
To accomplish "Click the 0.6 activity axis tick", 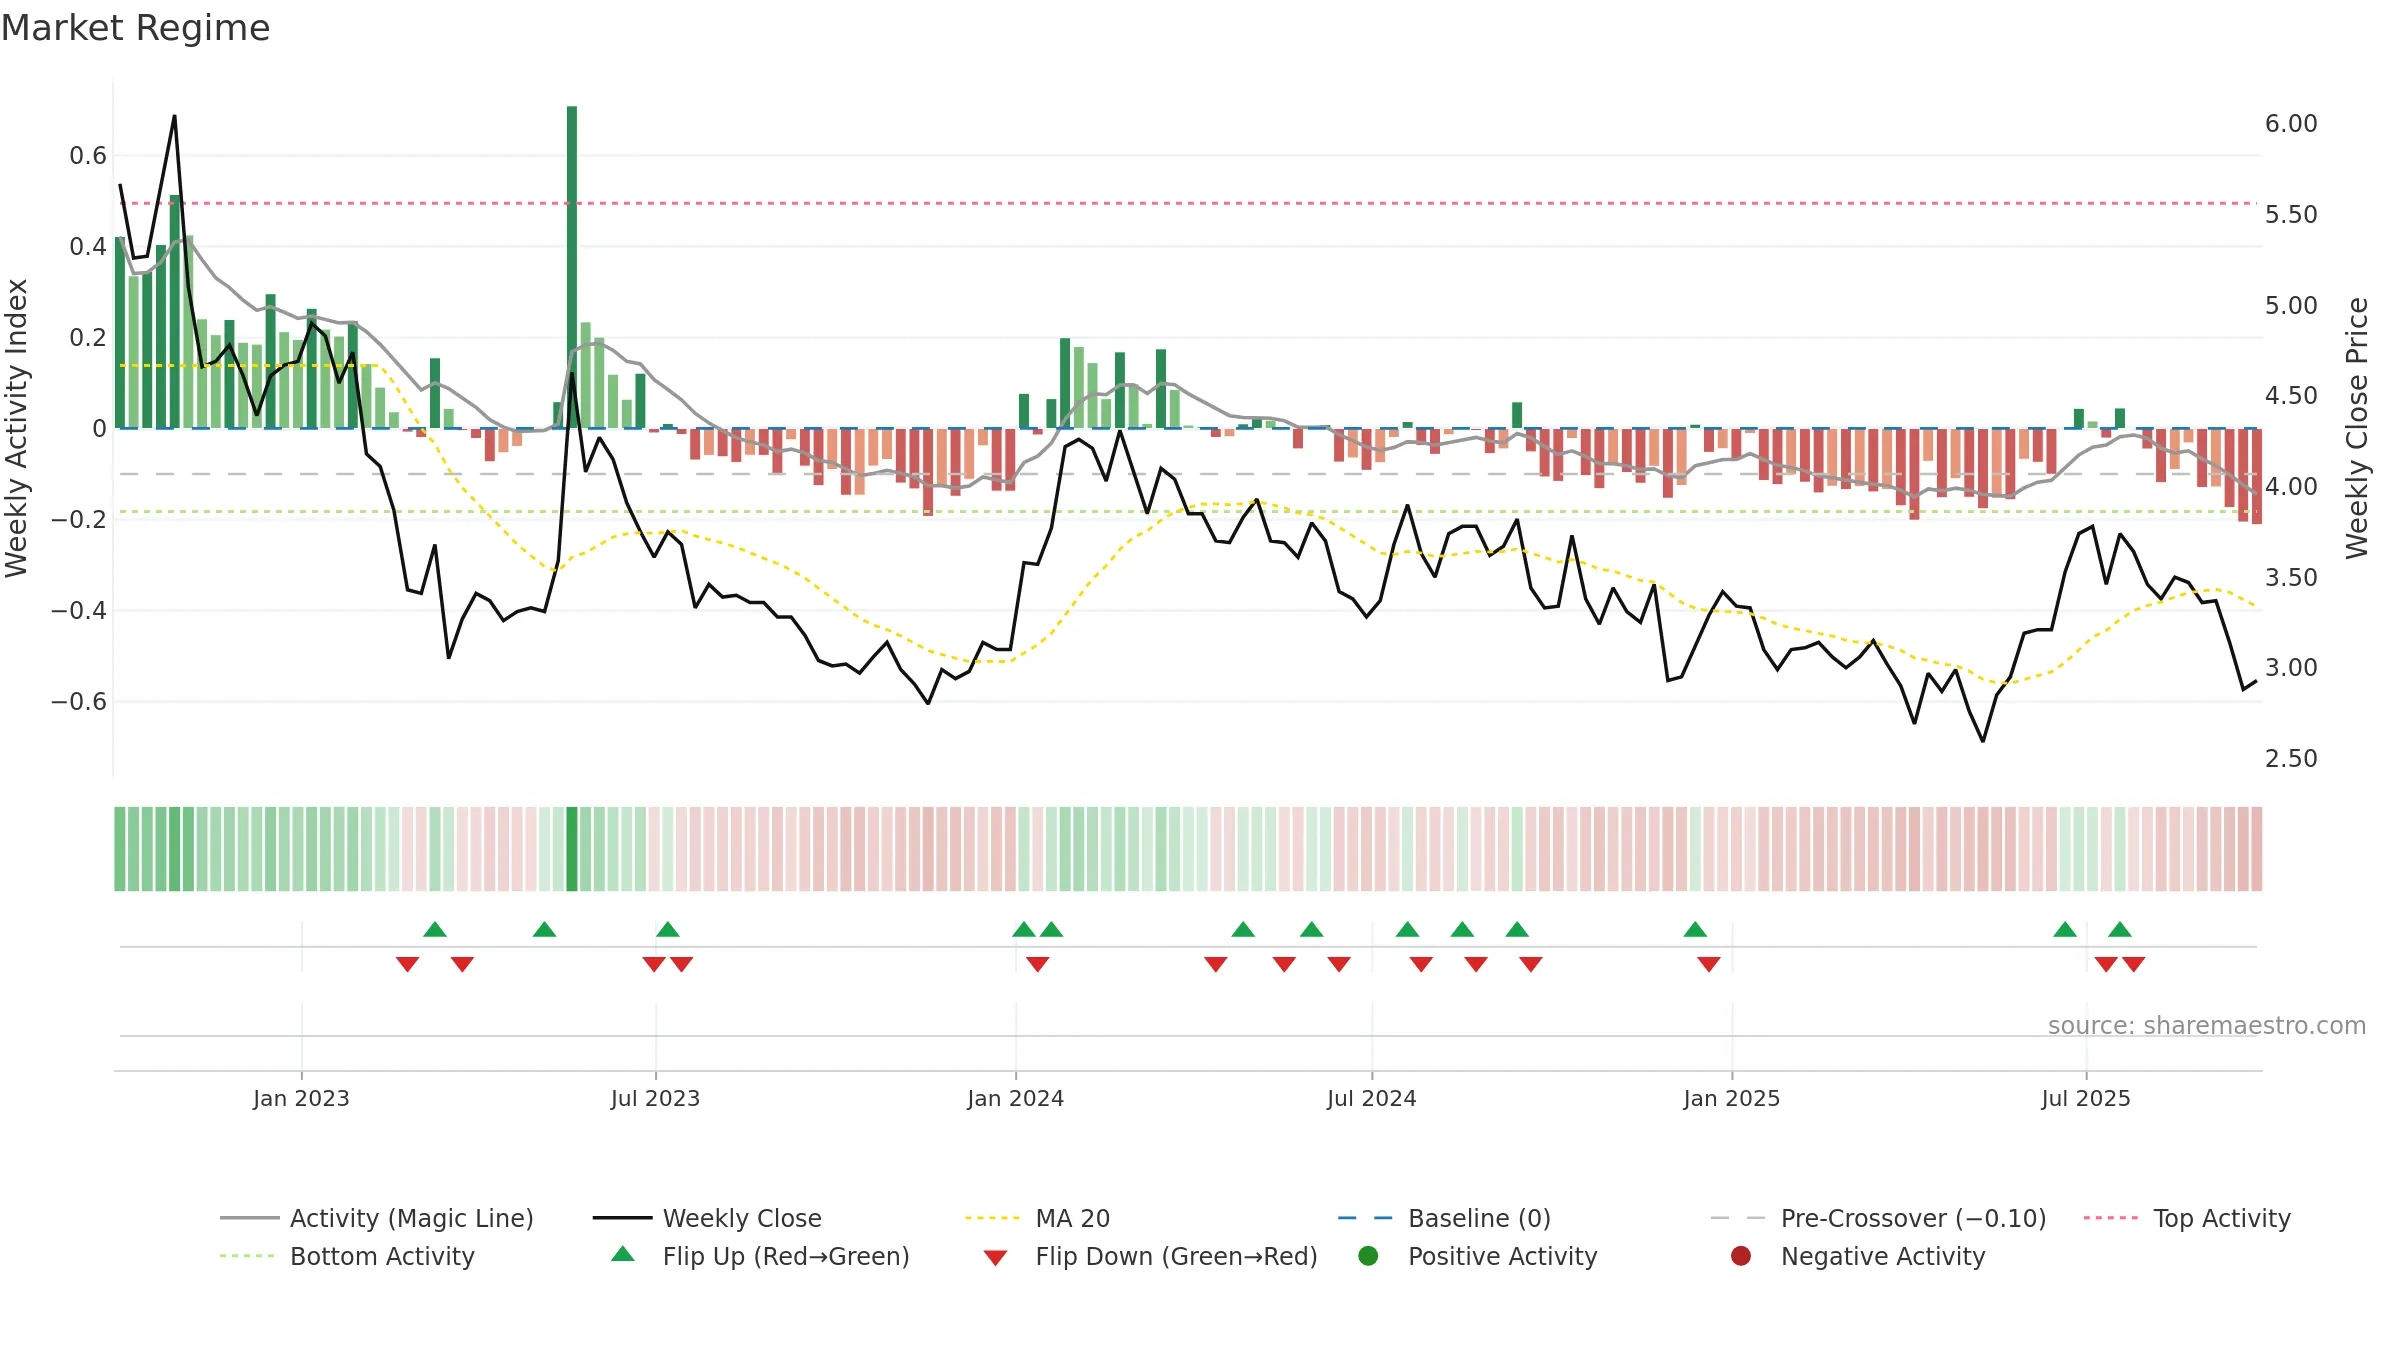I will coord(88,156).
